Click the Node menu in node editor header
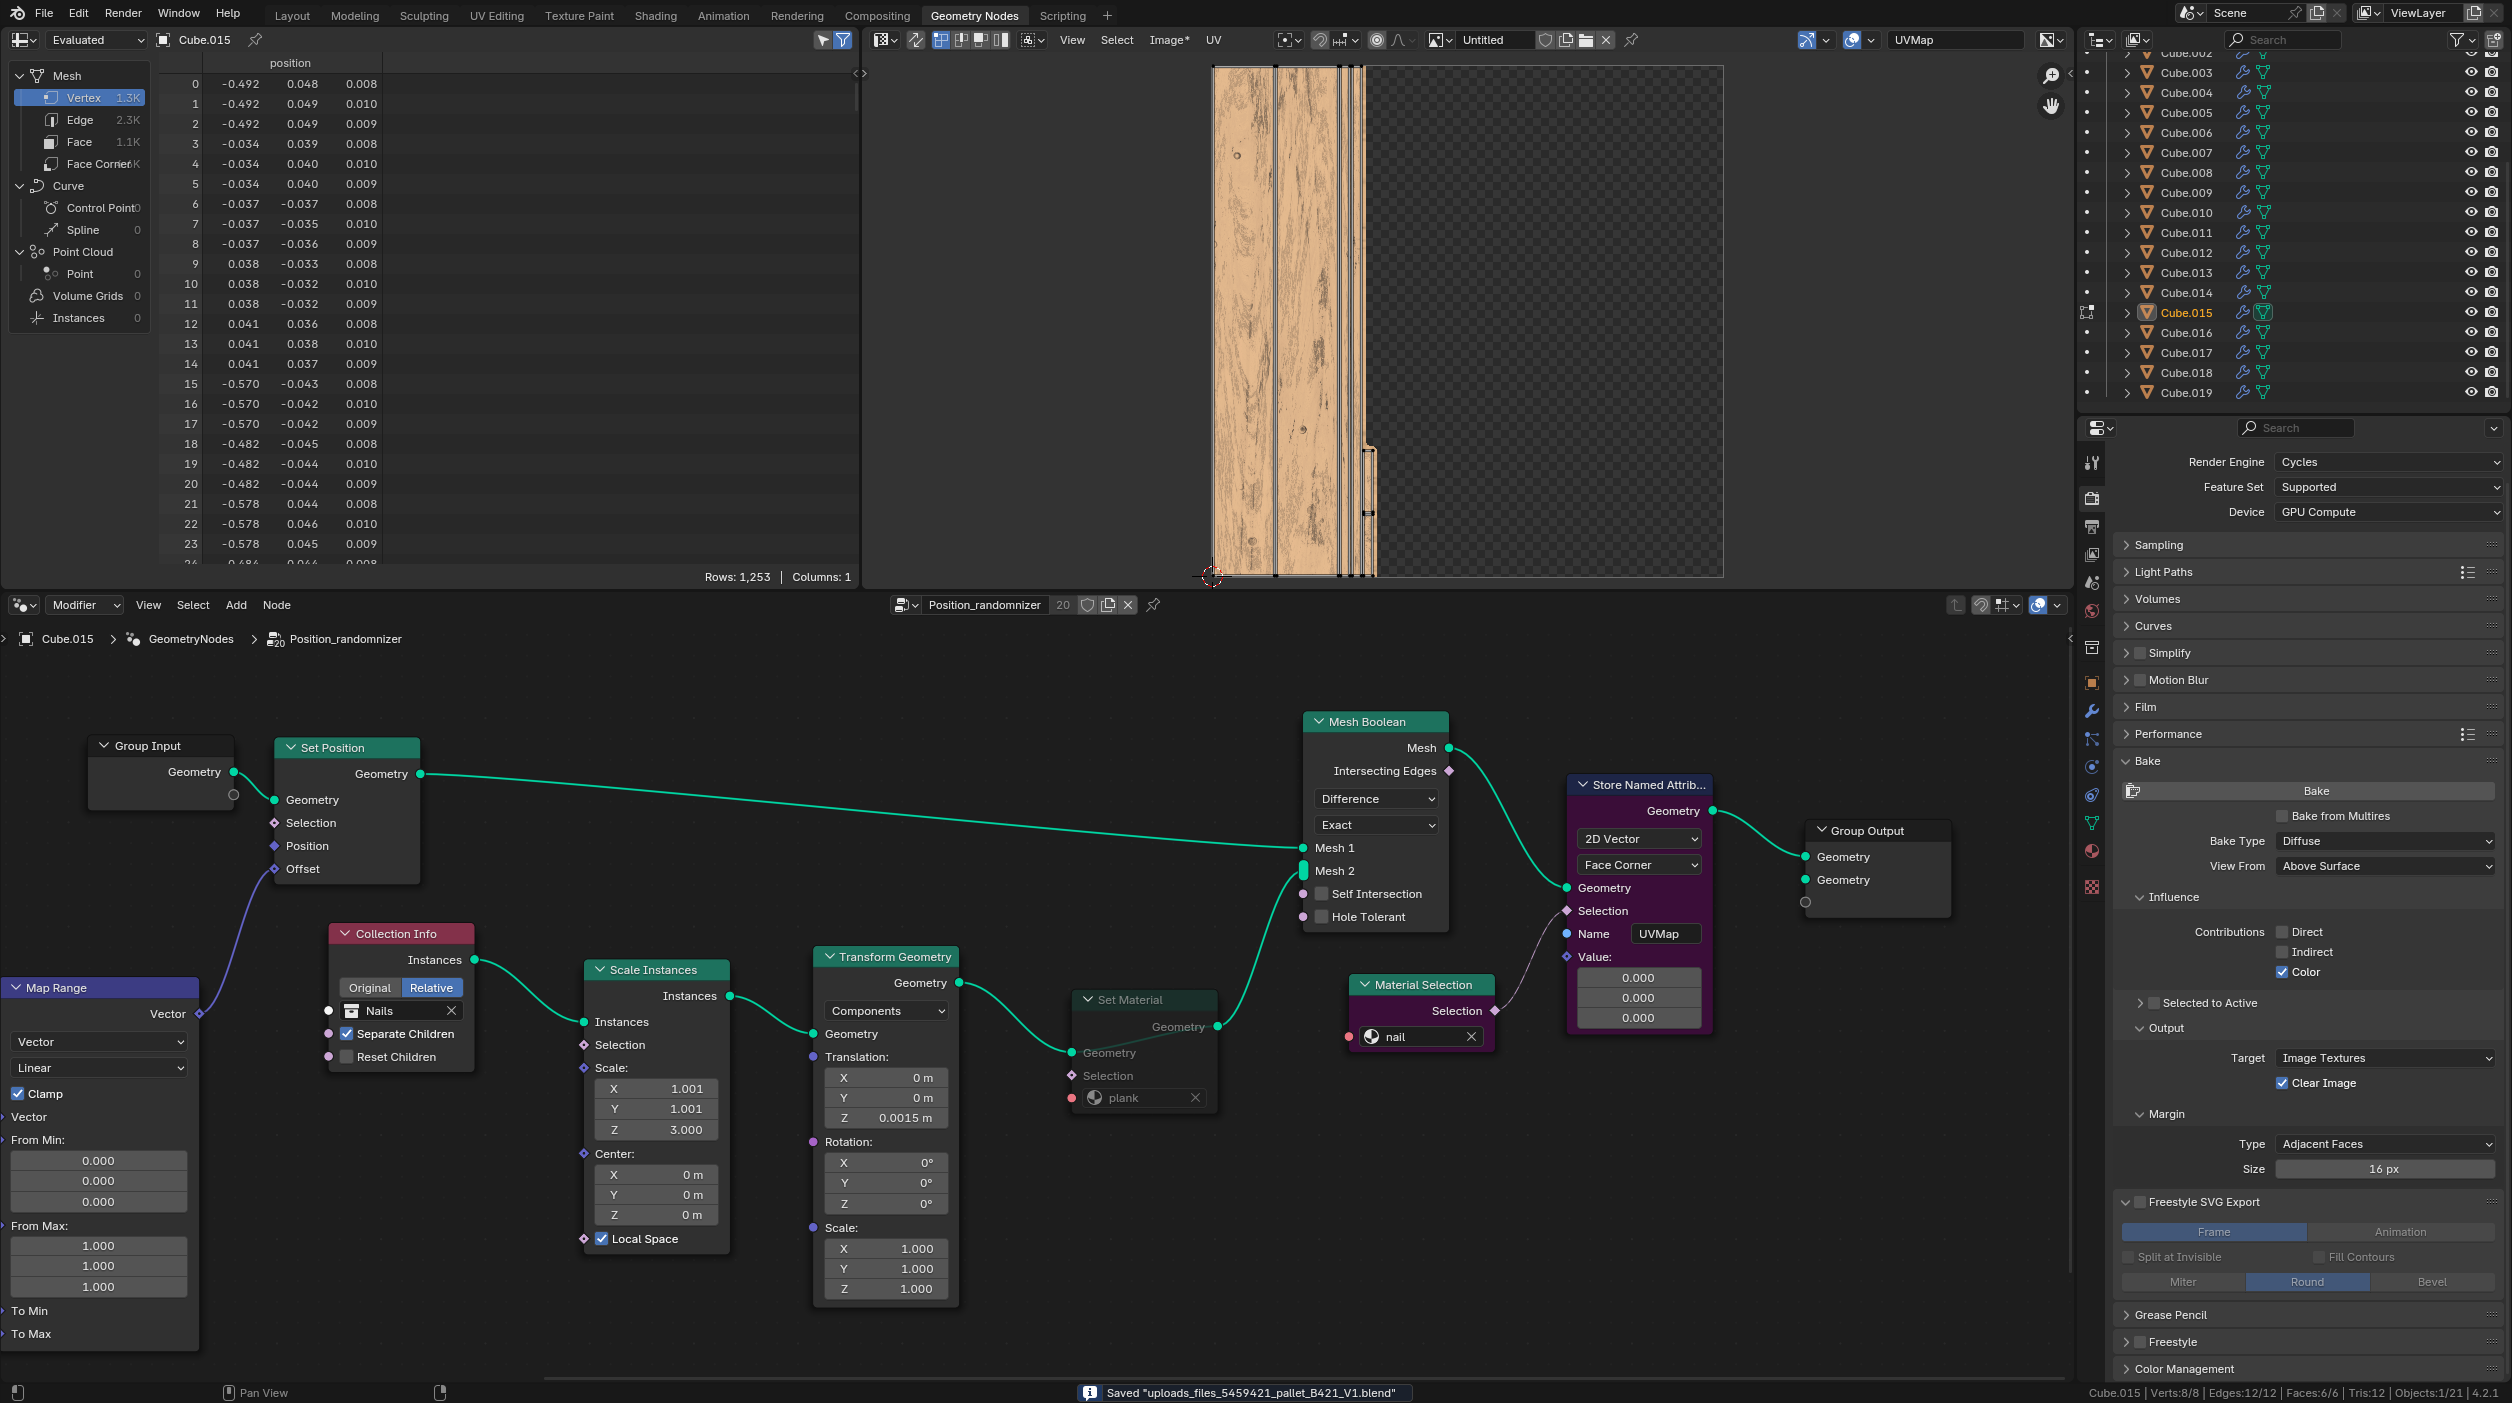 (x=276, y=604)
